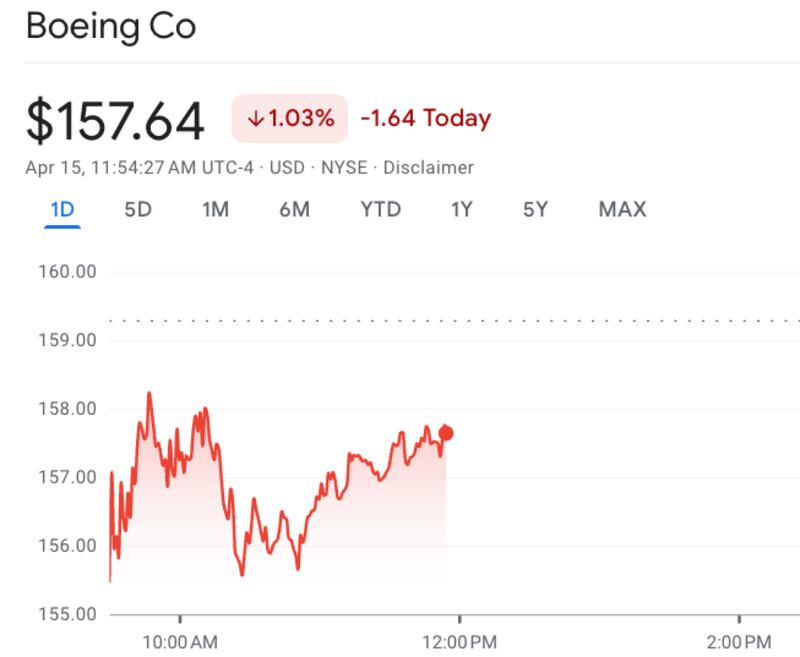Click the down 1.03% change badge
Viewport: 800px width, 657px height.
point(290,119)
